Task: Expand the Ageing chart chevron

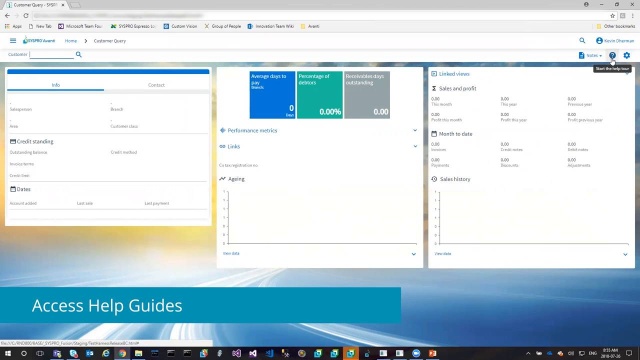Action: pyautogui.click(x=413, y=254)
